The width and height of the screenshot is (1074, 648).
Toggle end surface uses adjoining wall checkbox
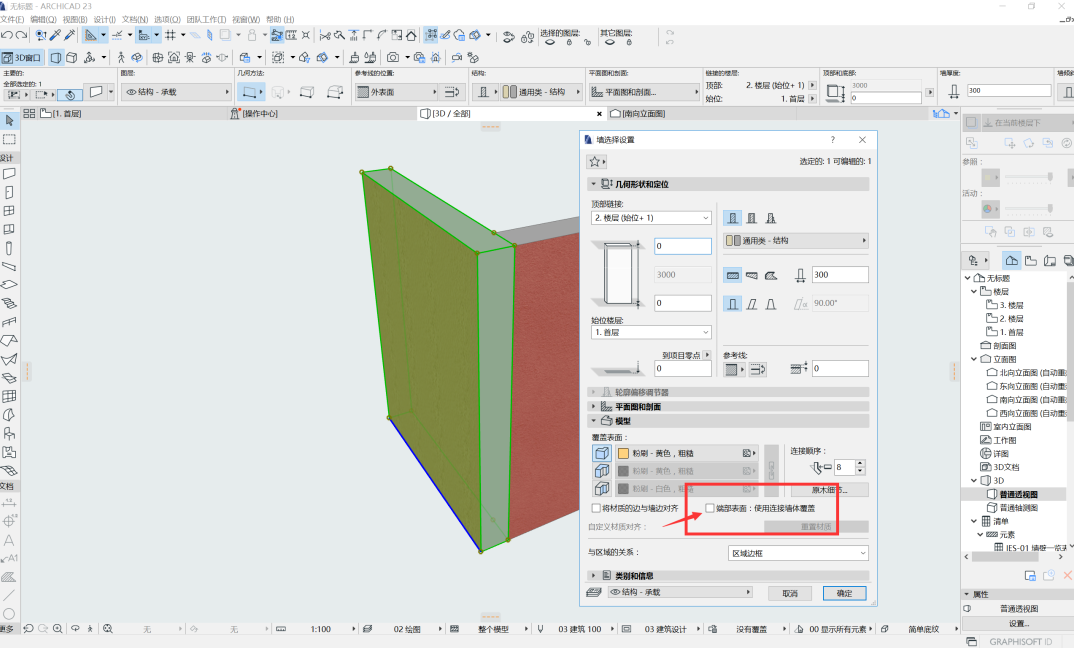[x=710, y=508]
